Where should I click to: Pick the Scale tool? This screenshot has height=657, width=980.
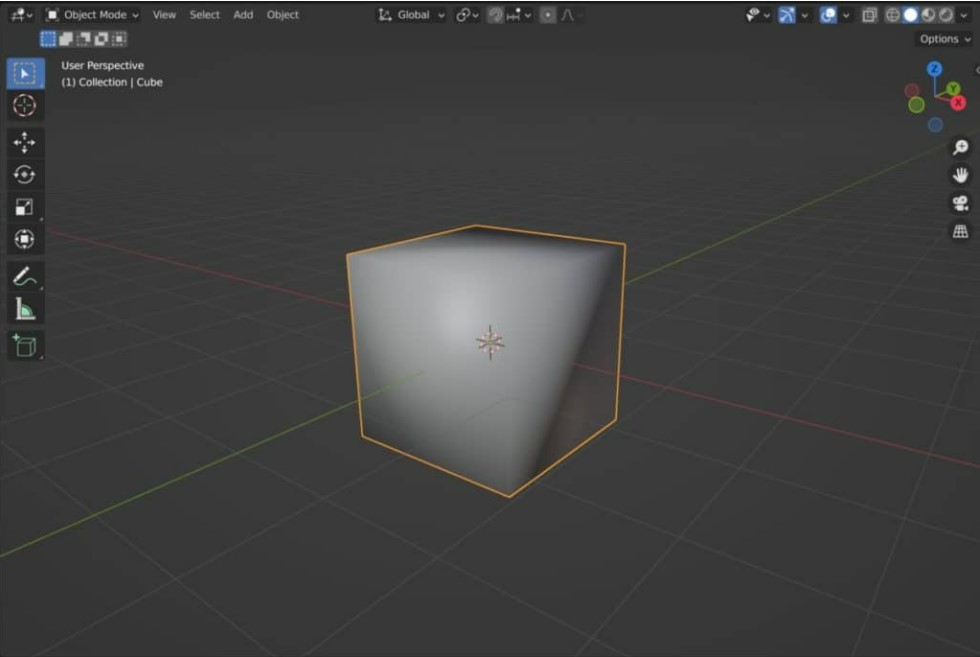click(x=25, y=207)
